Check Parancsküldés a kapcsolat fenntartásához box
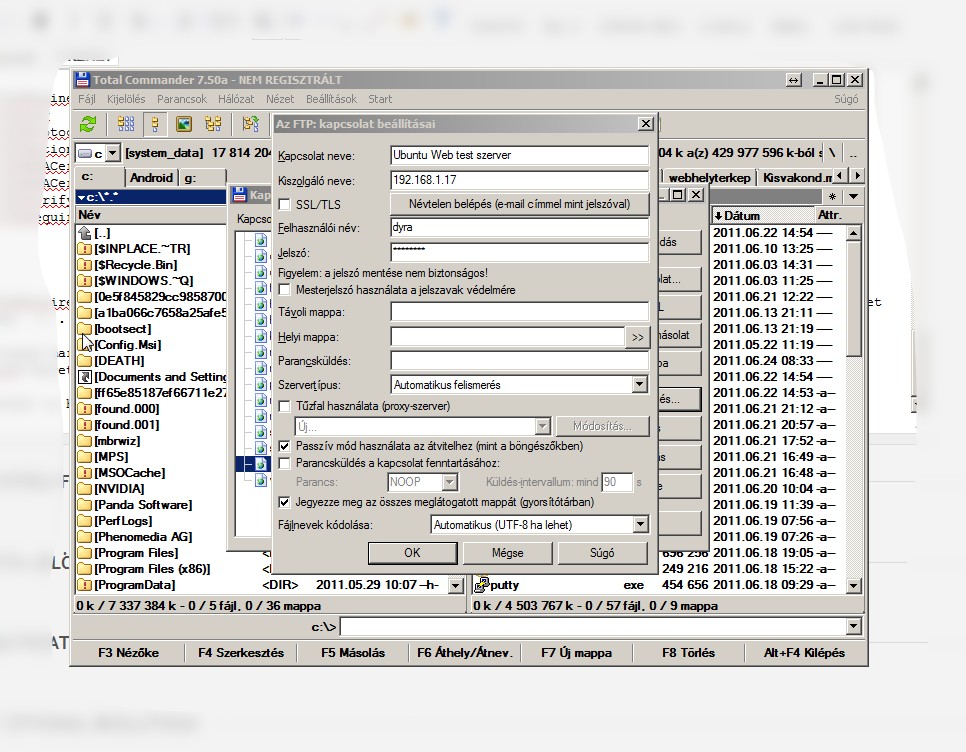966x752 pixels. pyautogui.click(x=285, y=463)
